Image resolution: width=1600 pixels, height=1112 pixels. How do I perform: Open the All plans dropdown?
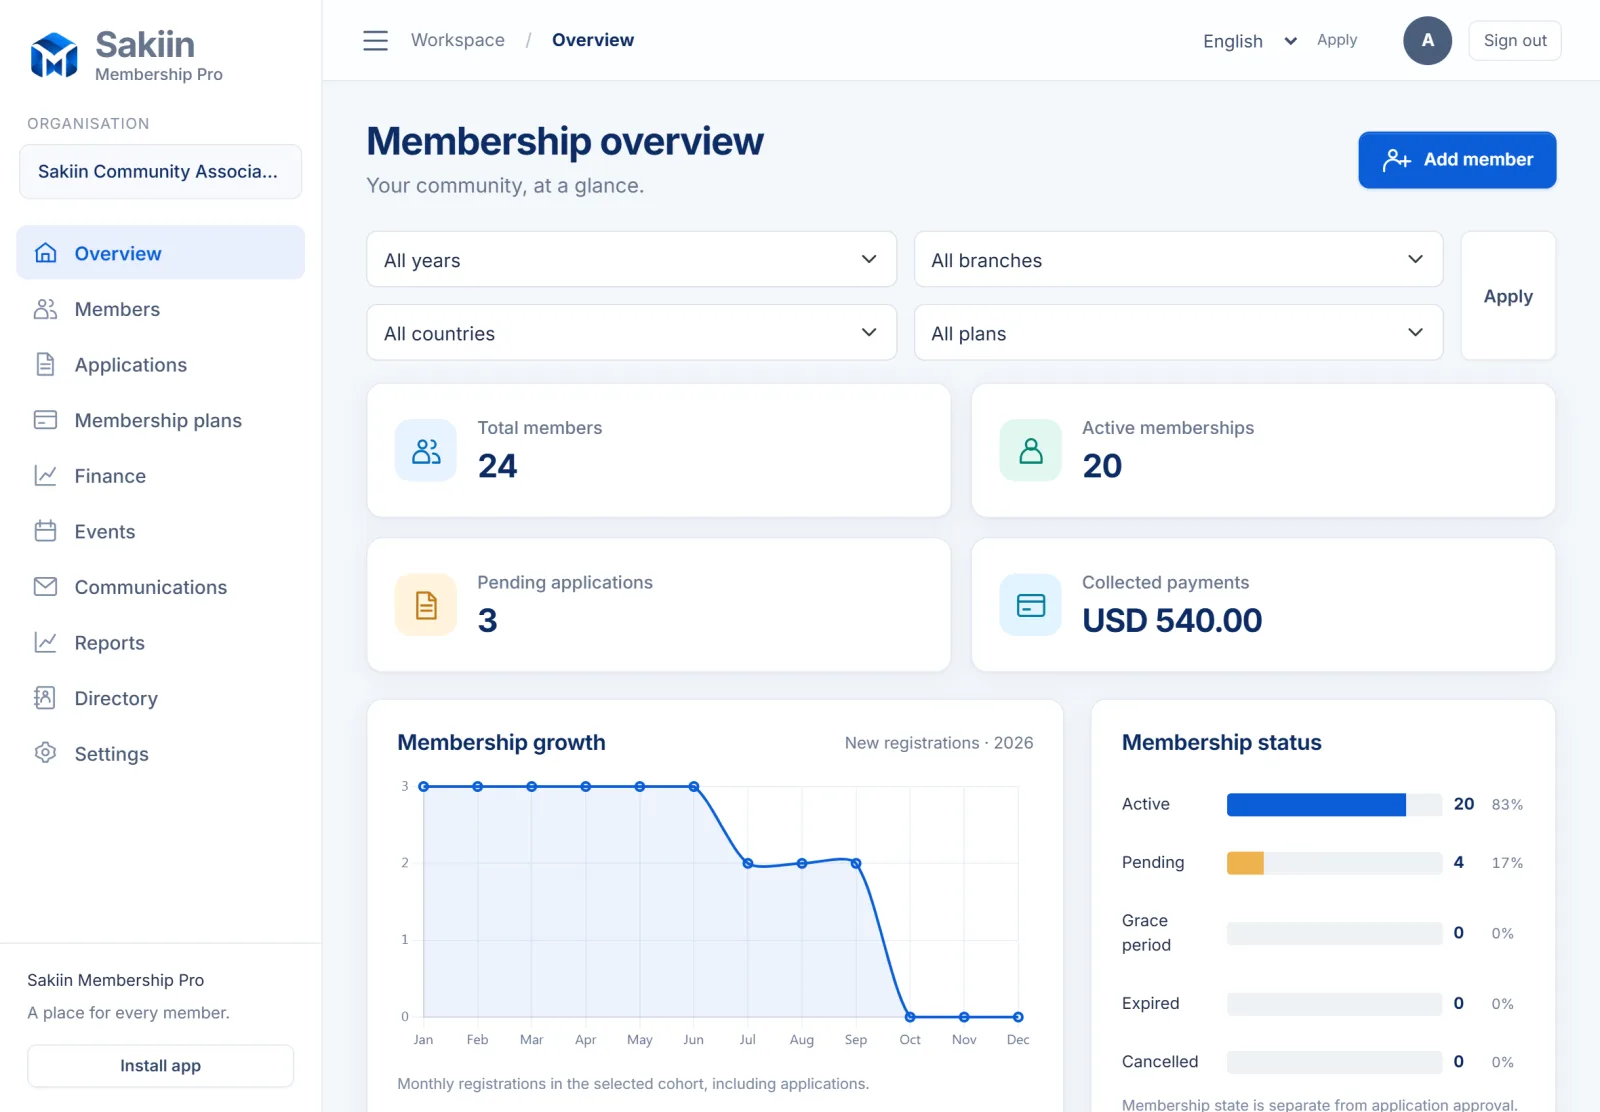1178,333
